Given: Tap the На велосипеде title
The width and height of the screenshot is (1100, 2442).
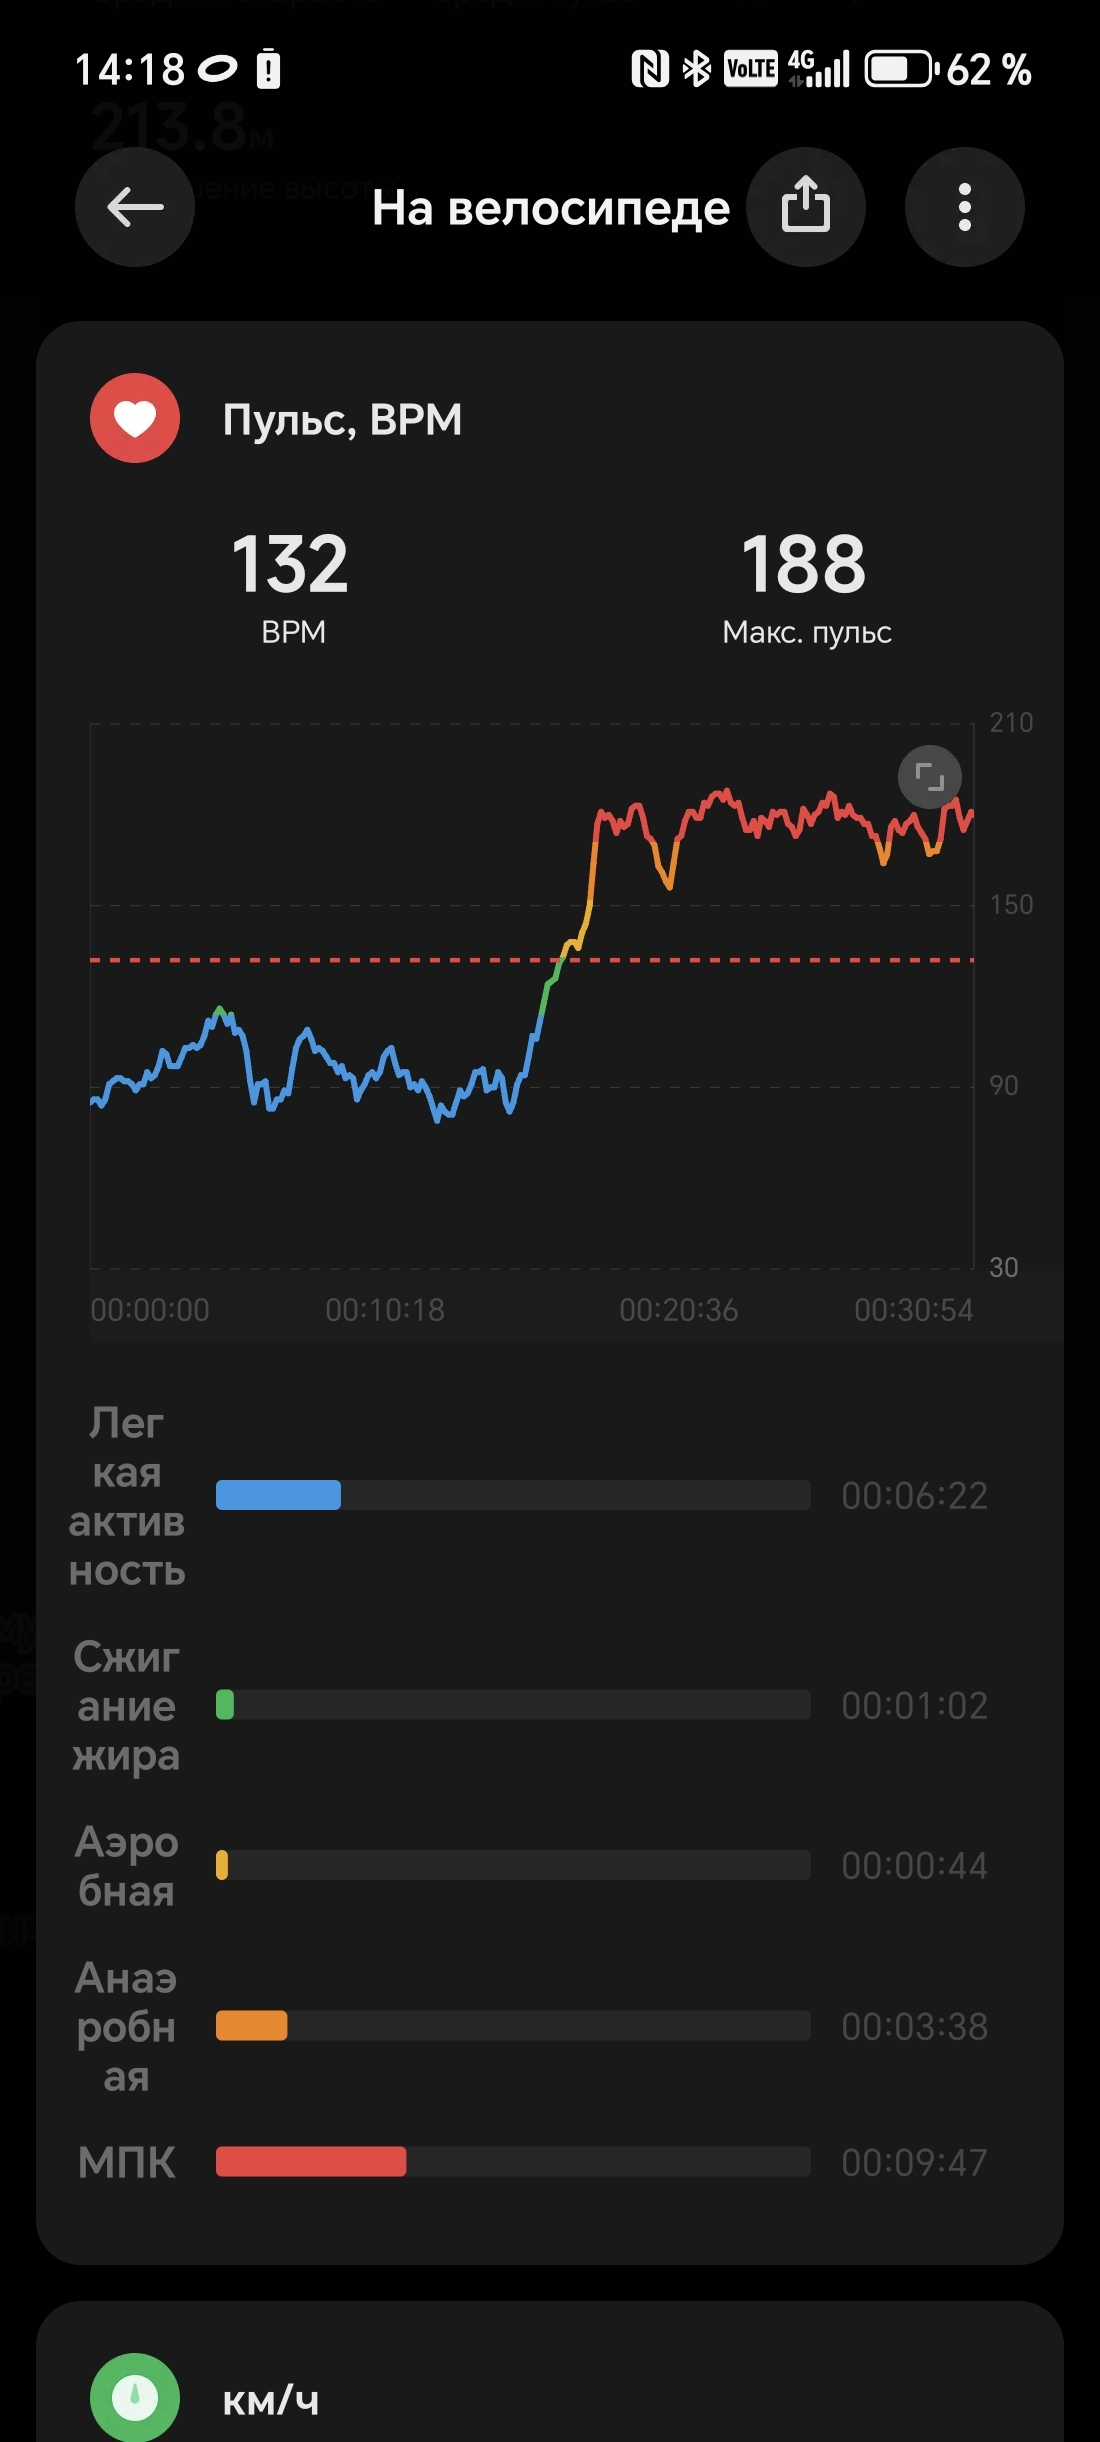Looking at the screenshot, I should click(551, 208).
